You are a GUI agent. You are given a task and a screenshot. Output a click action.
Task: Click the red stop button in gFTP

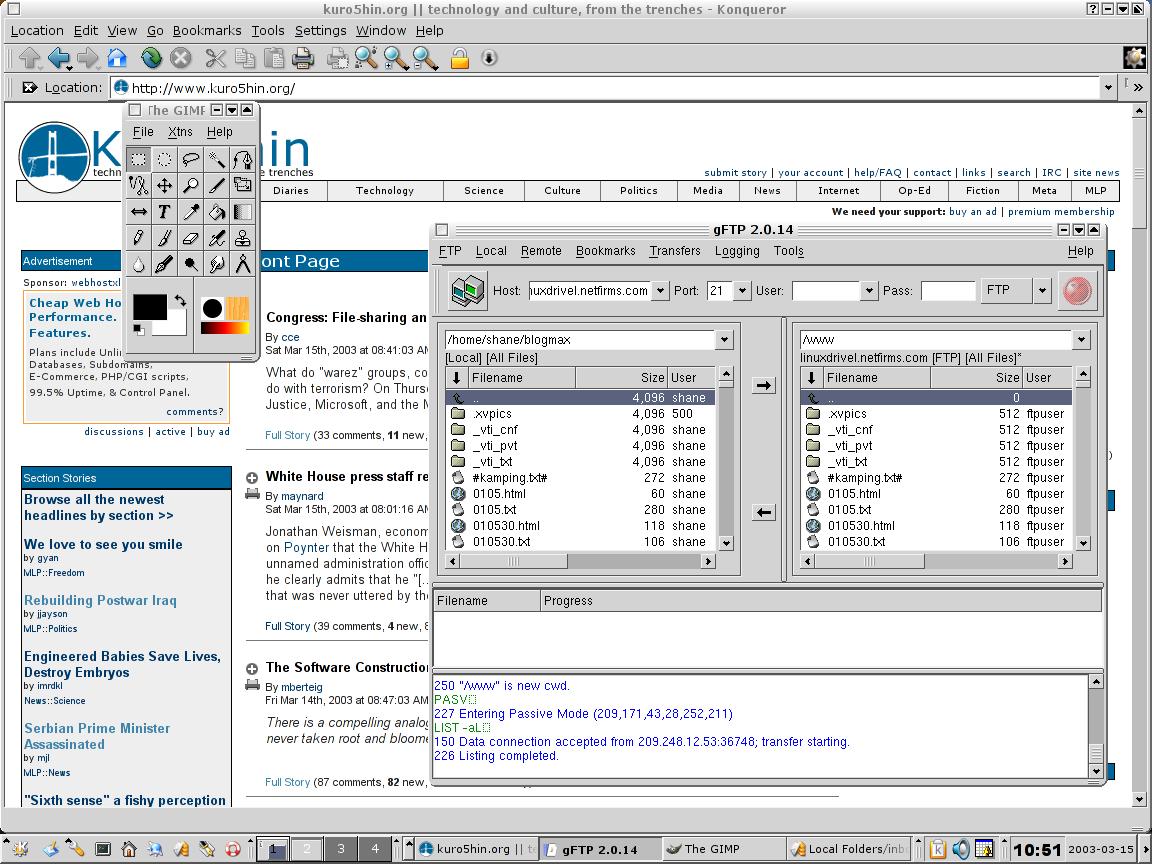coord(1076,290)
